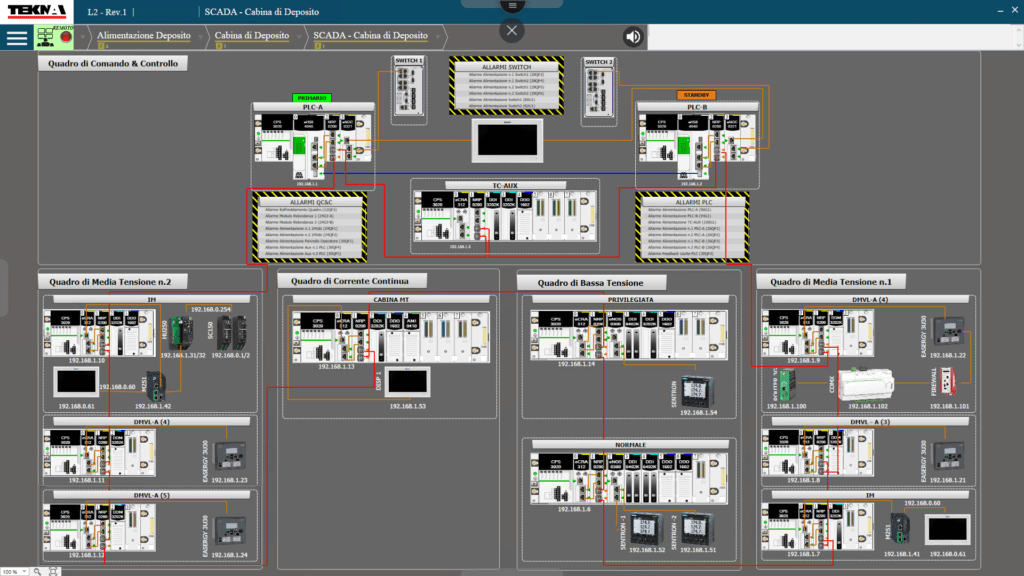Click the fit-to-screen icon

tap(52, 571)
